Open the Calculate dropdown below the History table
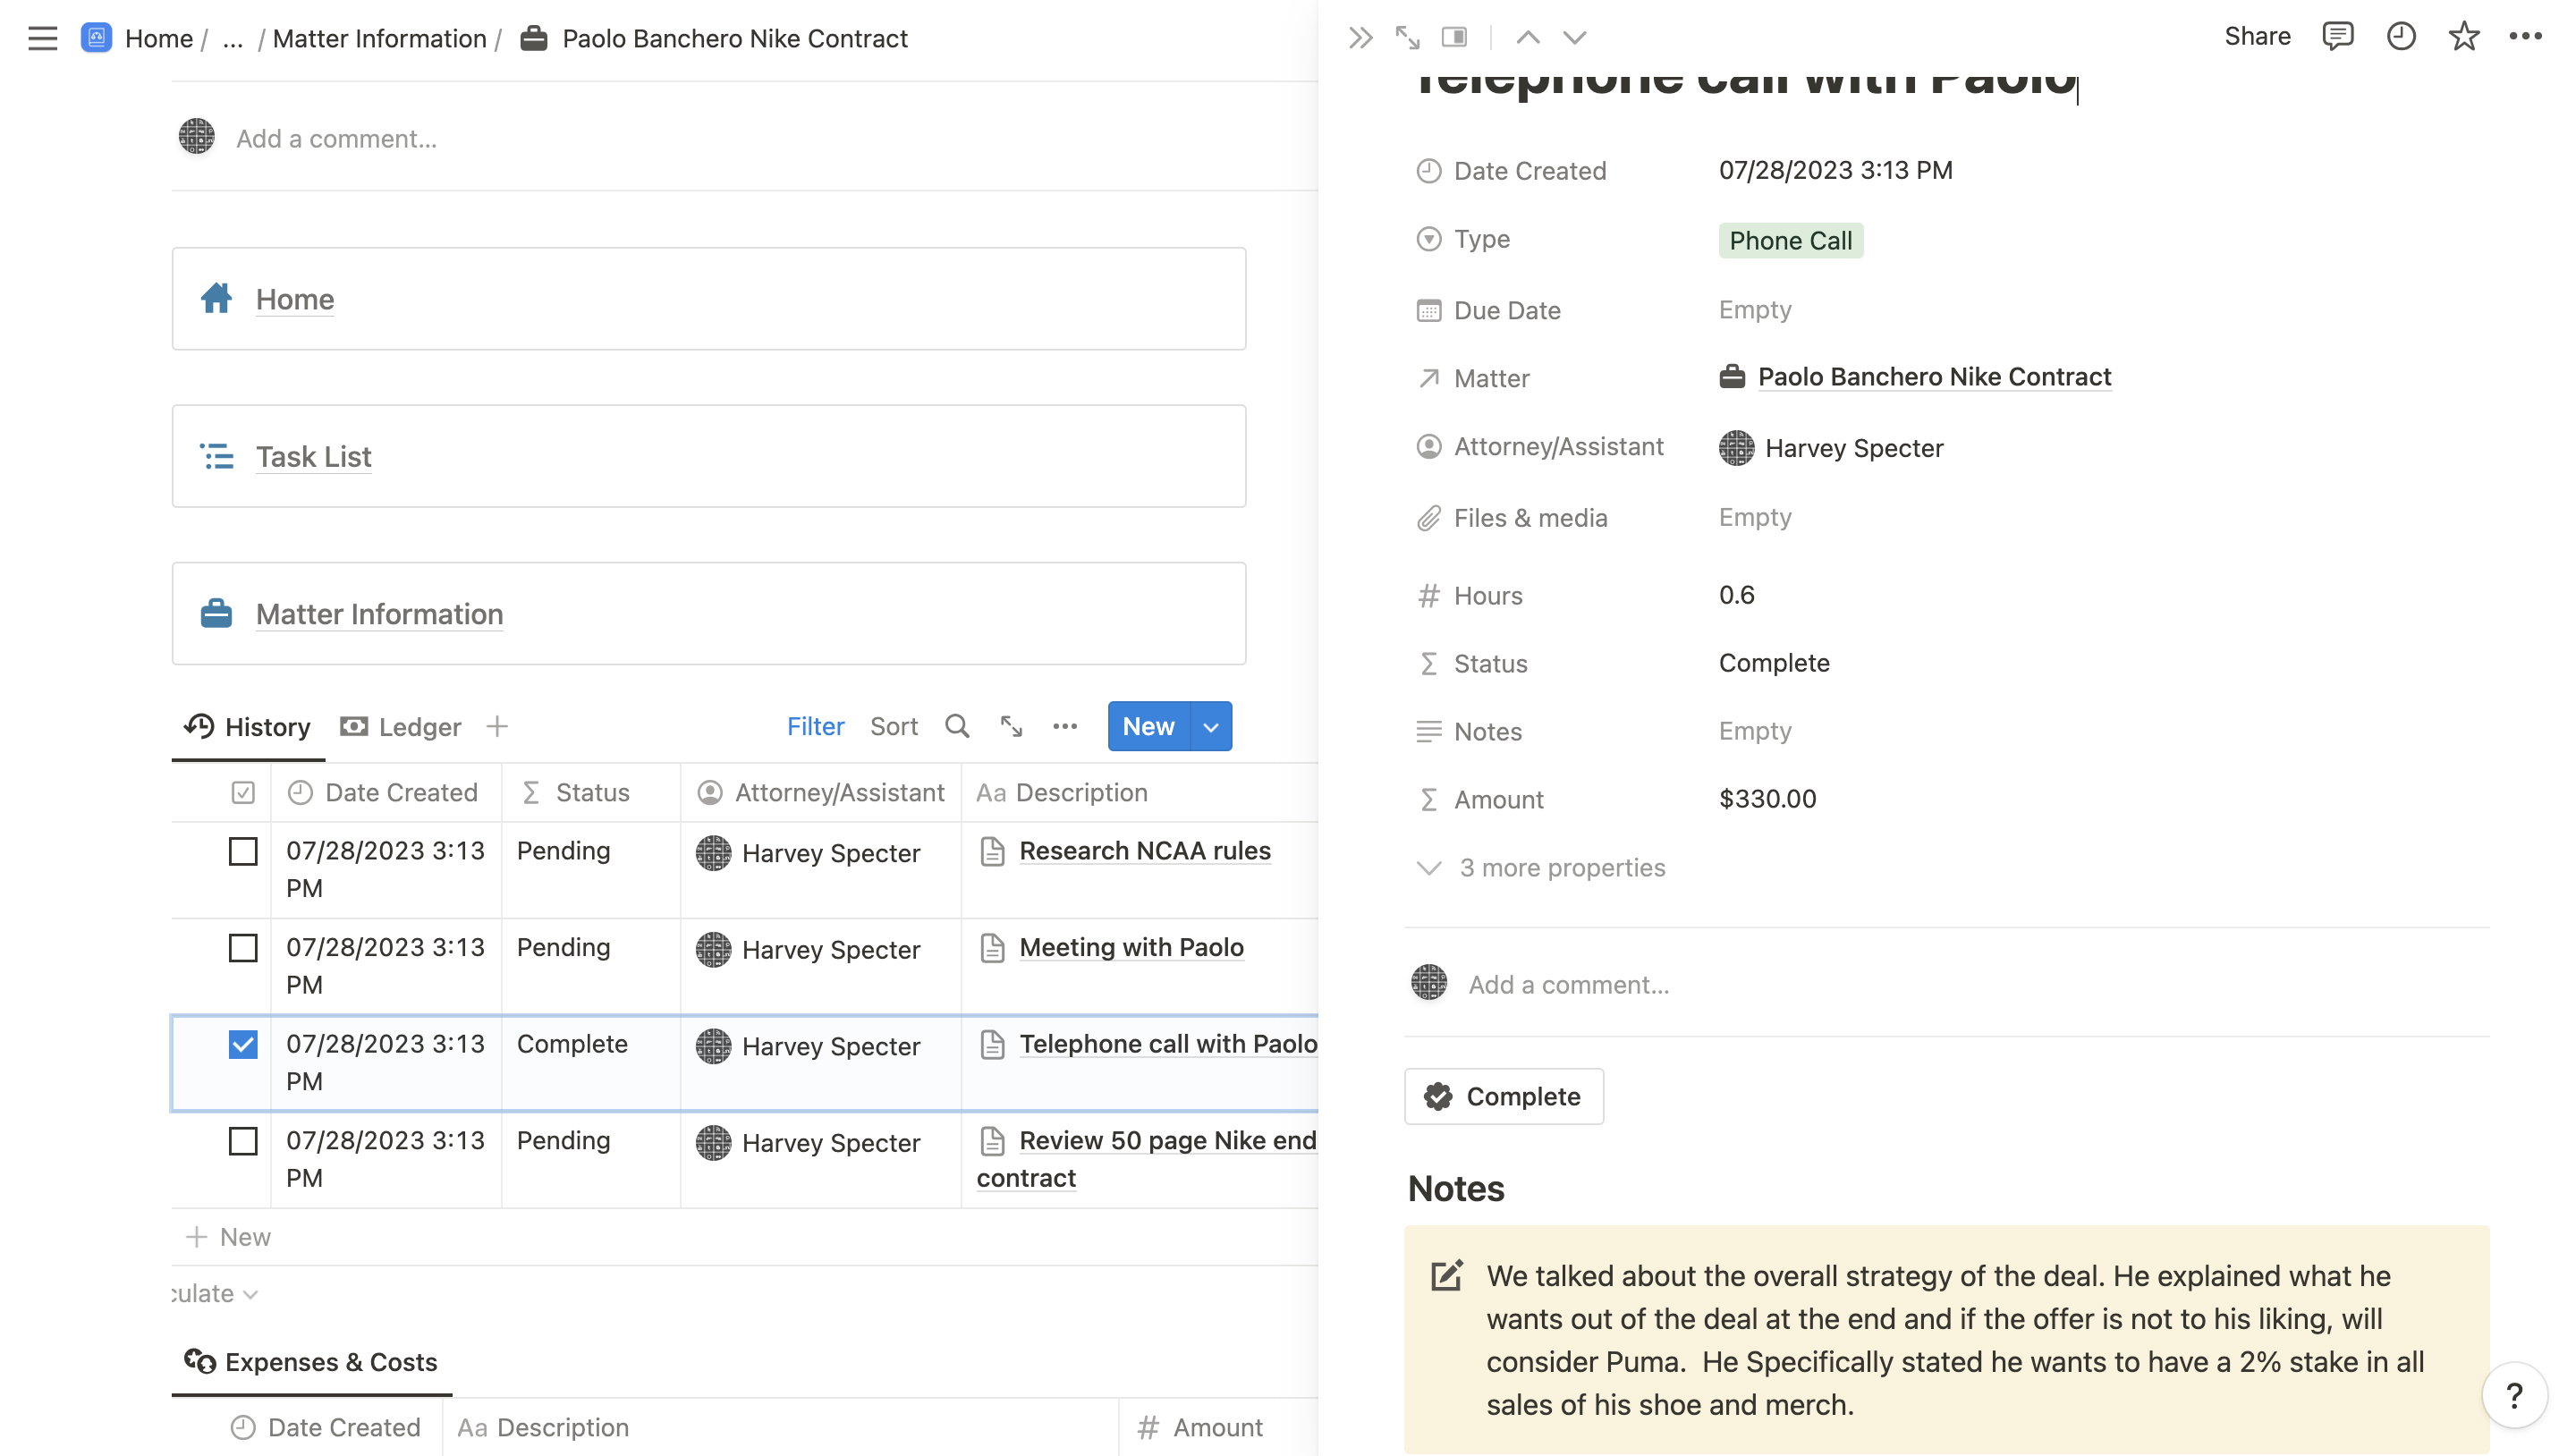The width and height of the screenshot is (2576, 1456). (214, 1293)
